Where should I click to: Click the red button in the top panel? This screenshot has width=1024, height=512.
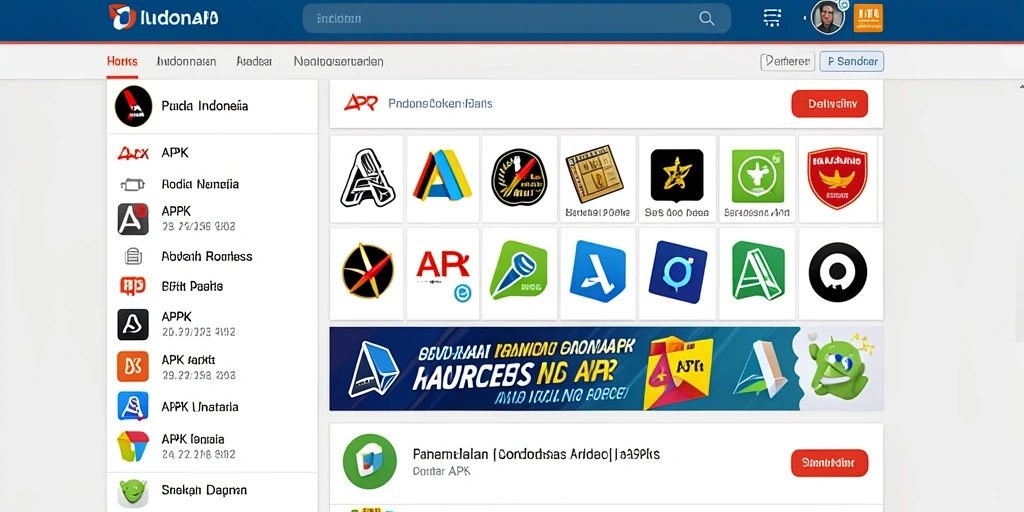(x=829, y=104)
